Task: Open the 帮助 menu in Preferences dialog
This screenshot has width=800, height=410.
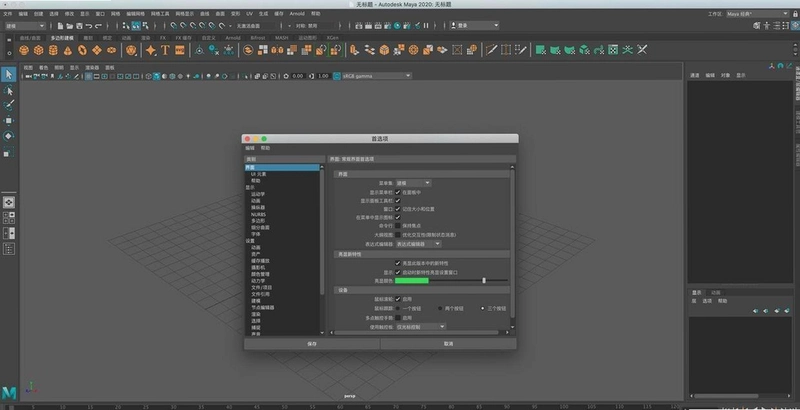Action: [x=265, y=148]
